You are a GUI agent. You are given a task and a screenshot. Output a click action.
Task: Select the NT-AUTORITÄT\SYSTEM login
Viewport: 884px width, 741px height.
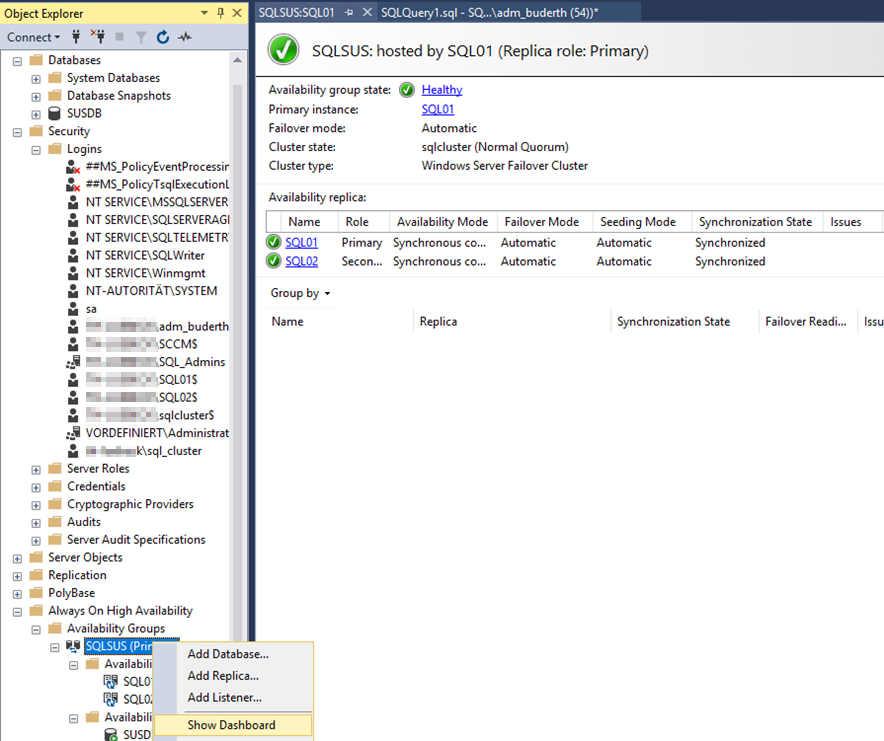(x=151, y=291)
